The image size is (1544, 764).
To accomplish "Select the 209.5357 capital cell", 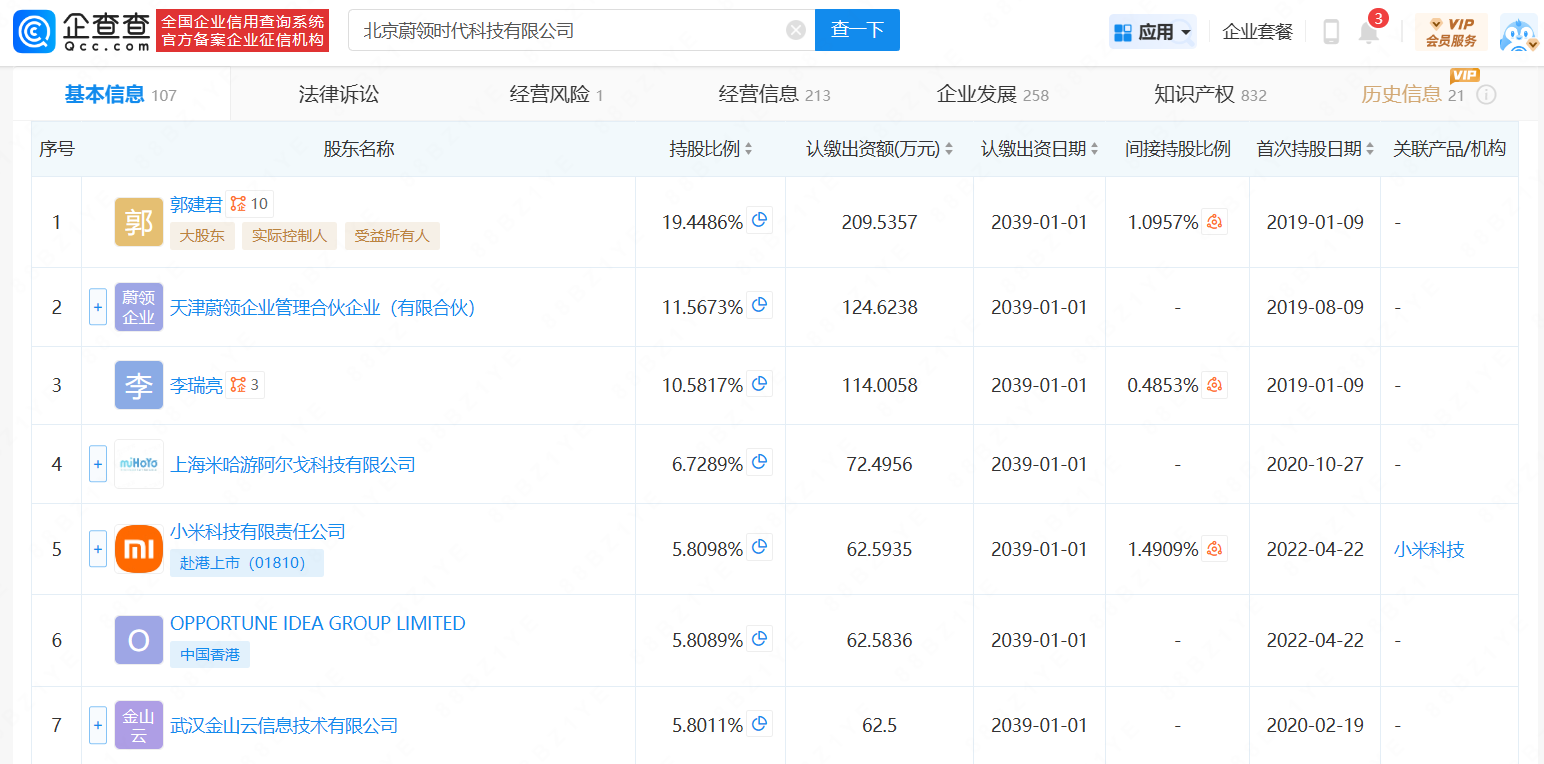I will coord(880,222).
